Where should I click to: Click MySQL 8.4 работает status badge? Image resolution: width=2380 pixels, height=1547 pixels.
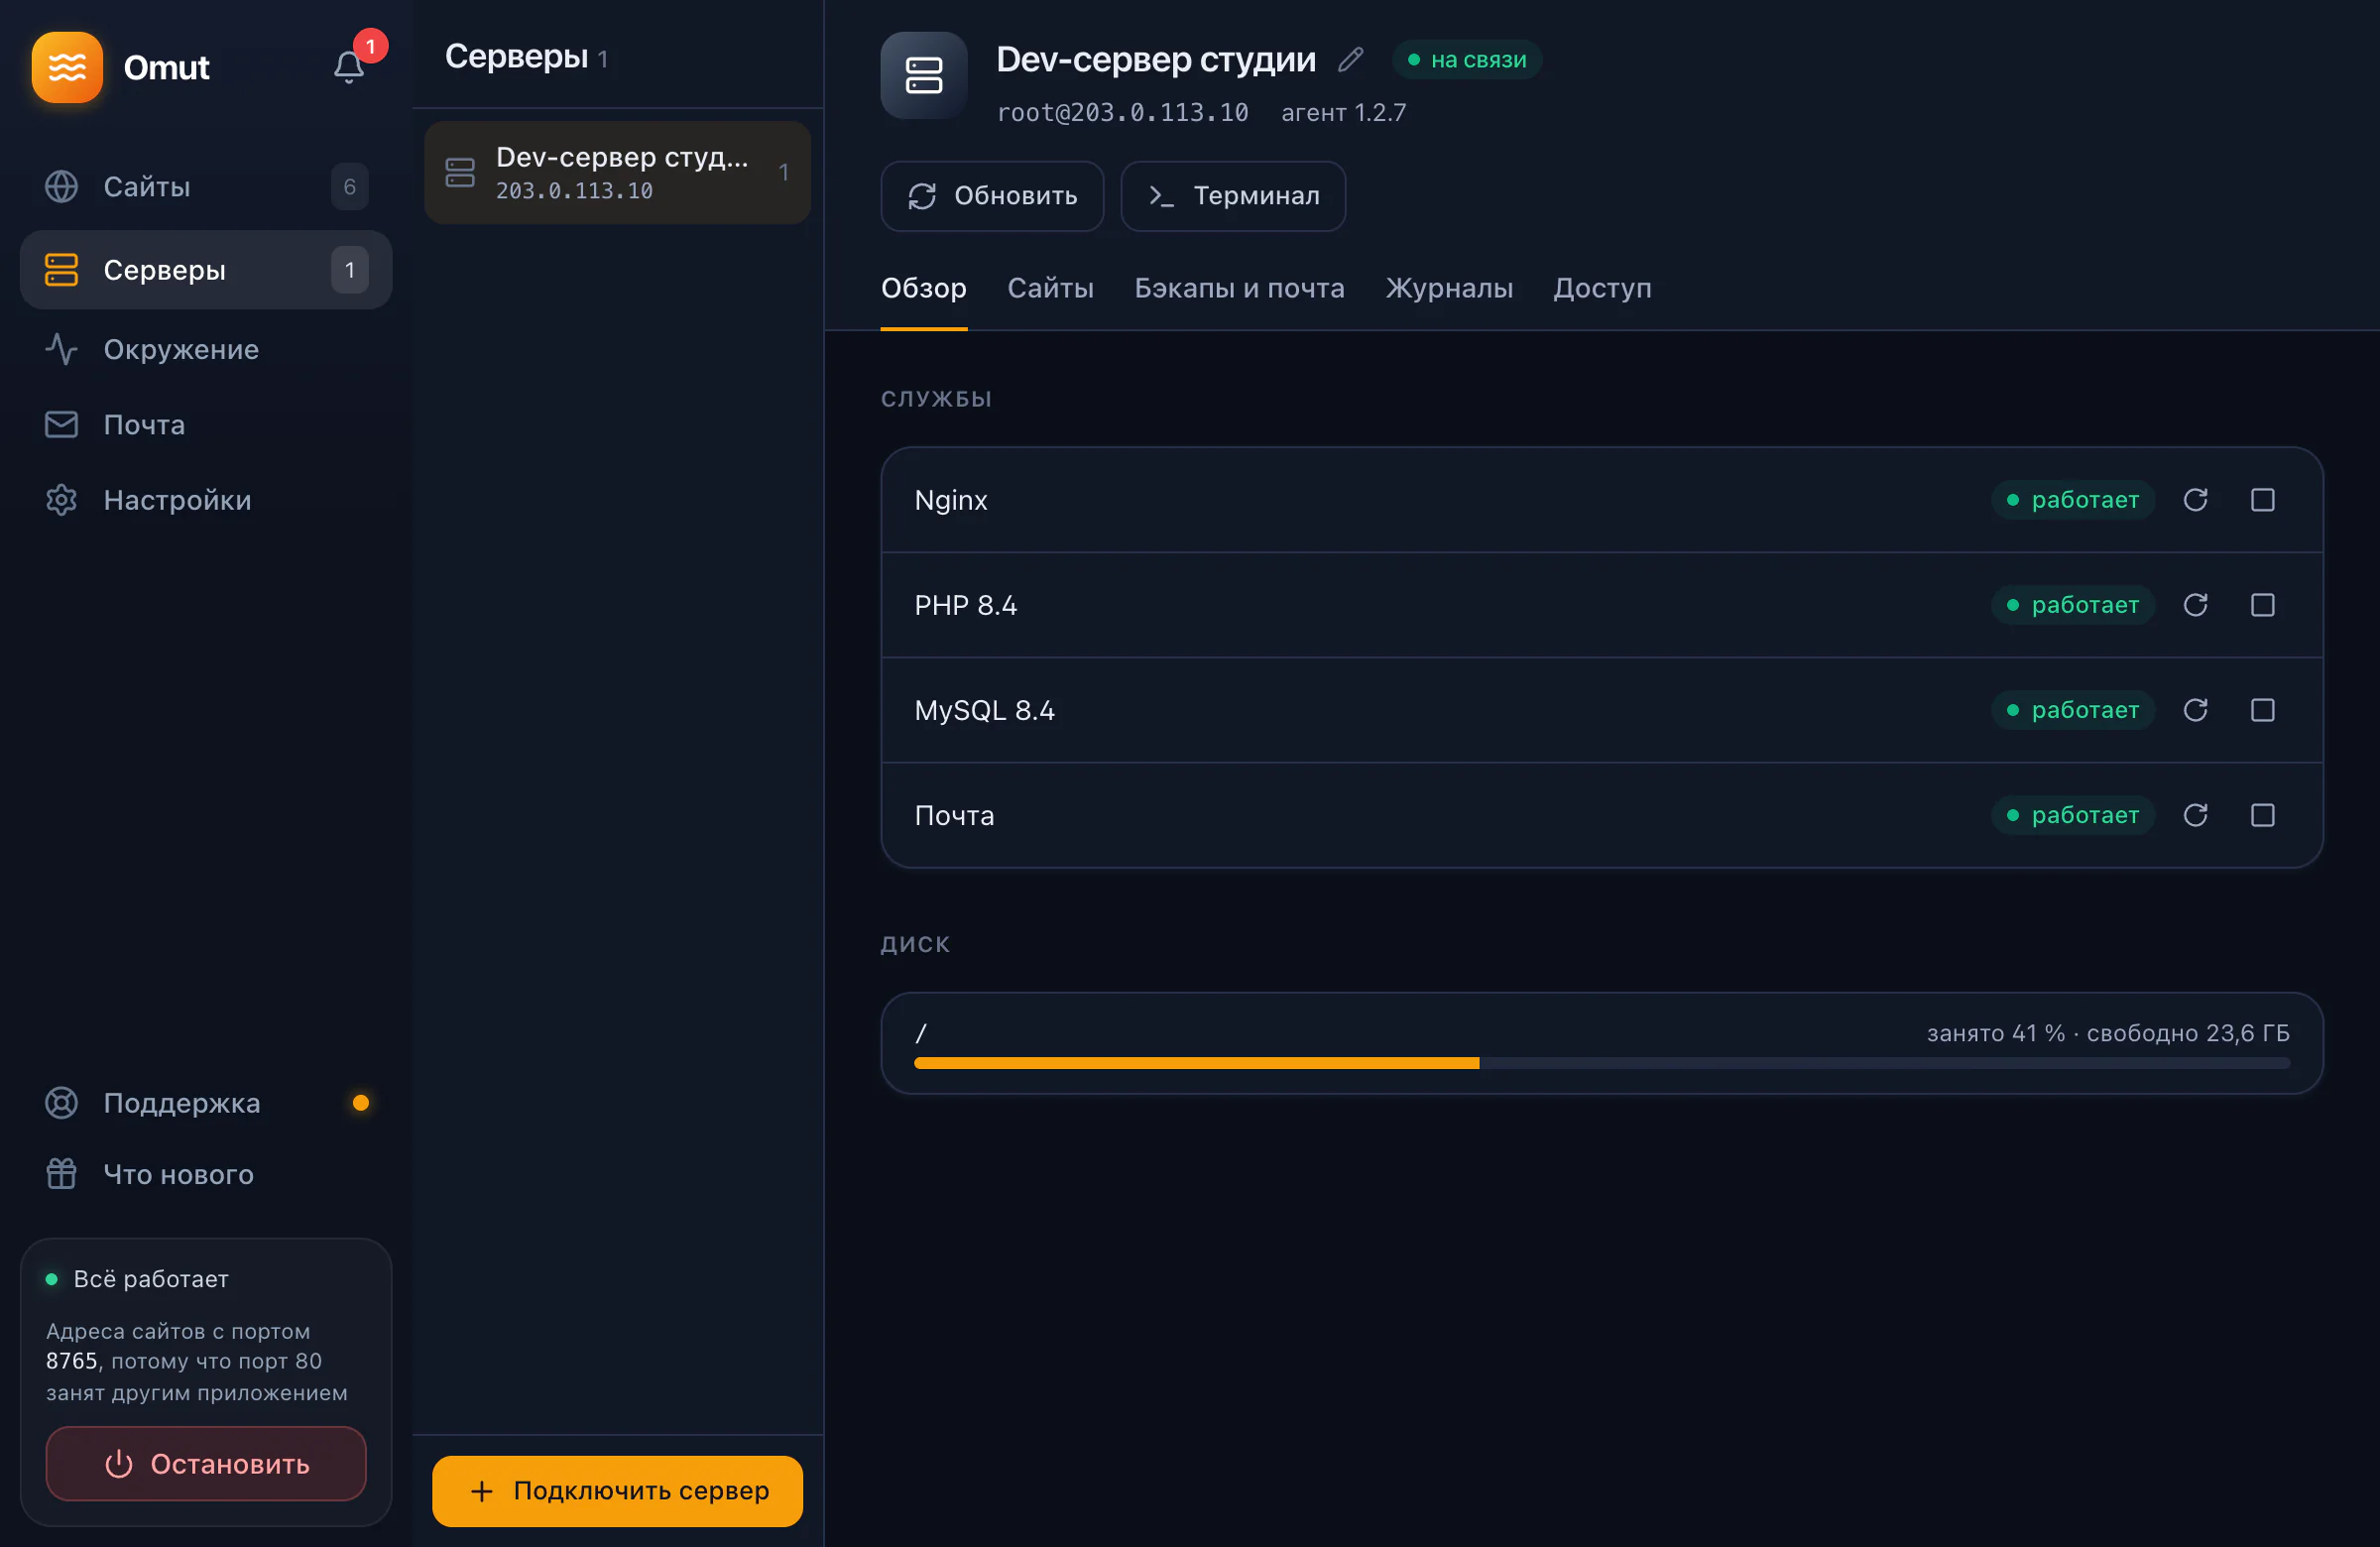click(2072, 710)
